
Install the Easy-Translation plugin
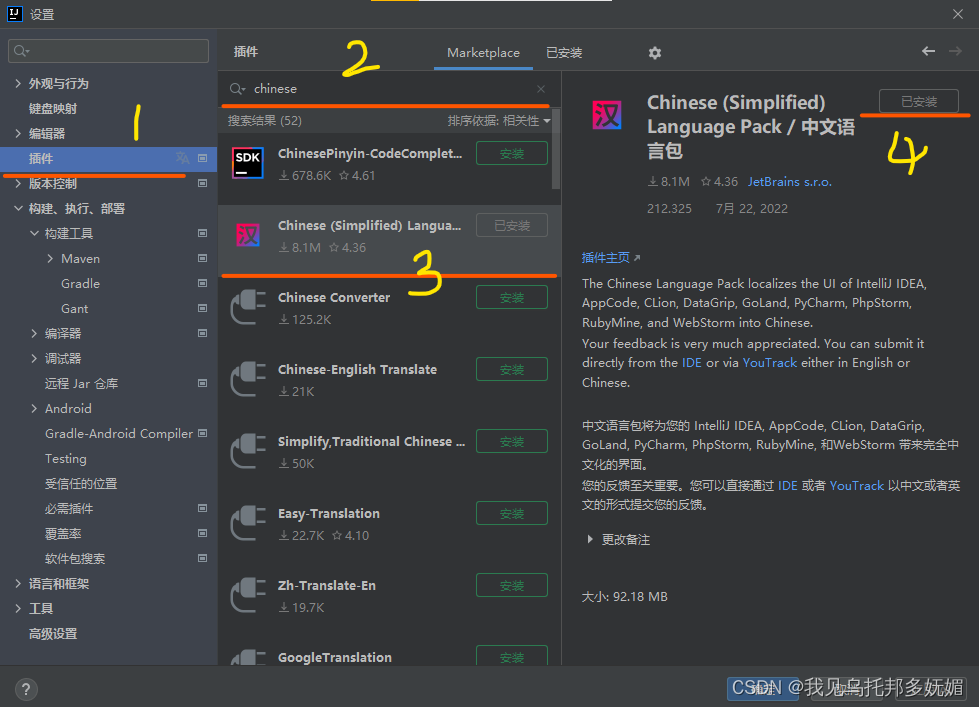512,513
